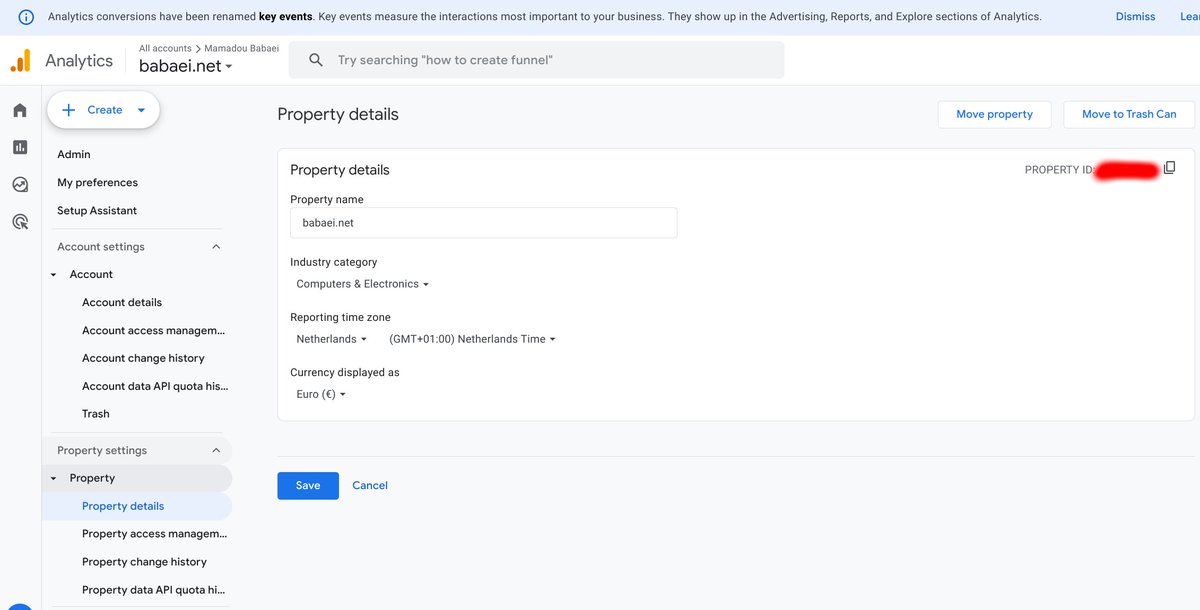This screenshot has height=610, width=1200.
Task: Open the Netherlands Time zone dropdown
Action: (x=472, y=339)
